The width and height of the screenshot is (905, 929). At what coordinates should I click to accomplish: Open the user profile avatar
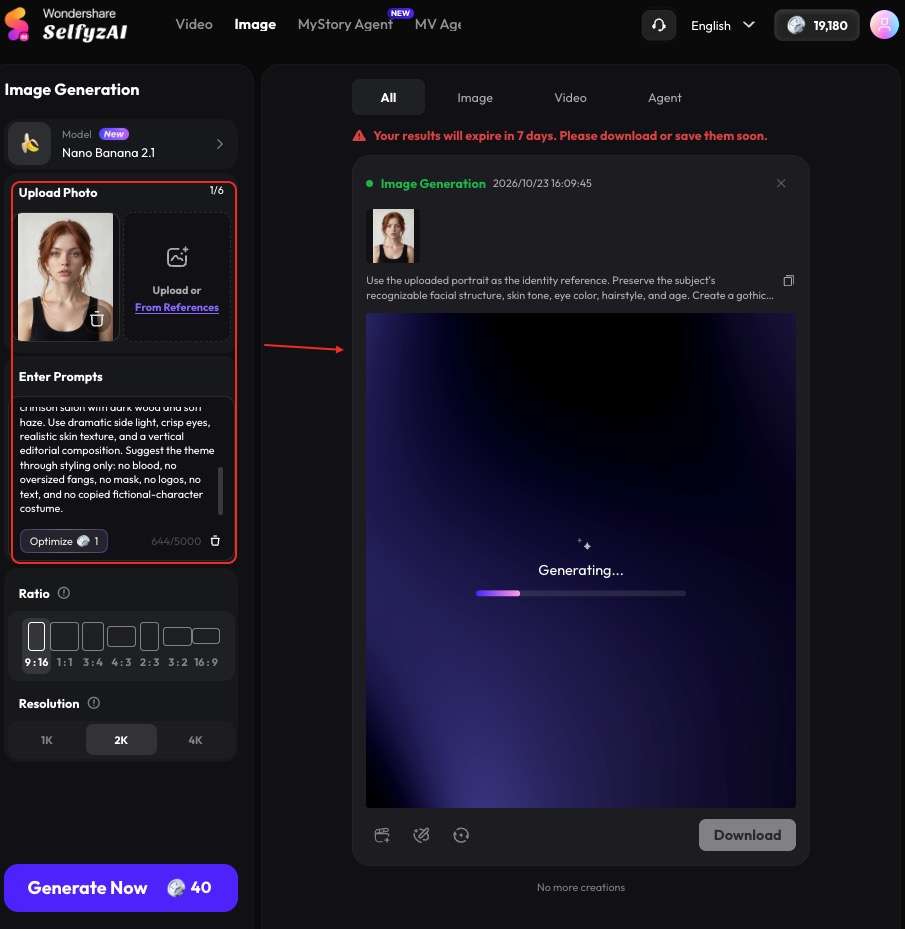884,25
